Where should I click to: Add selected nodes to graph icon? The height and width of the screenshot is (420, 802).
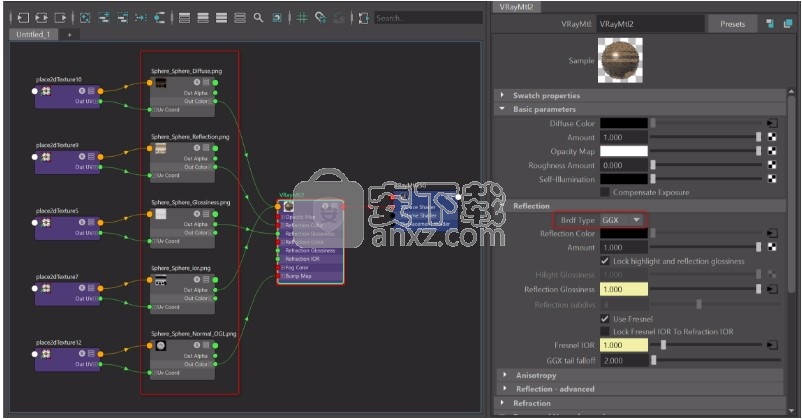[x=104, y=18]
